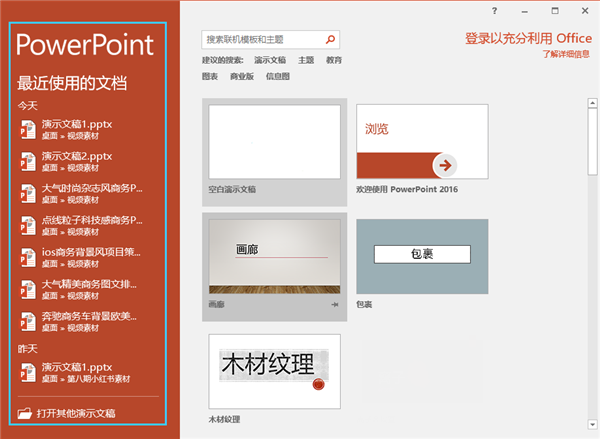The image size is (600, 439).
Task: Open the 欢迎使用 PowerPoint 2016 tour thumbnail
Action: pyautogui.click(x=422, y=142)
